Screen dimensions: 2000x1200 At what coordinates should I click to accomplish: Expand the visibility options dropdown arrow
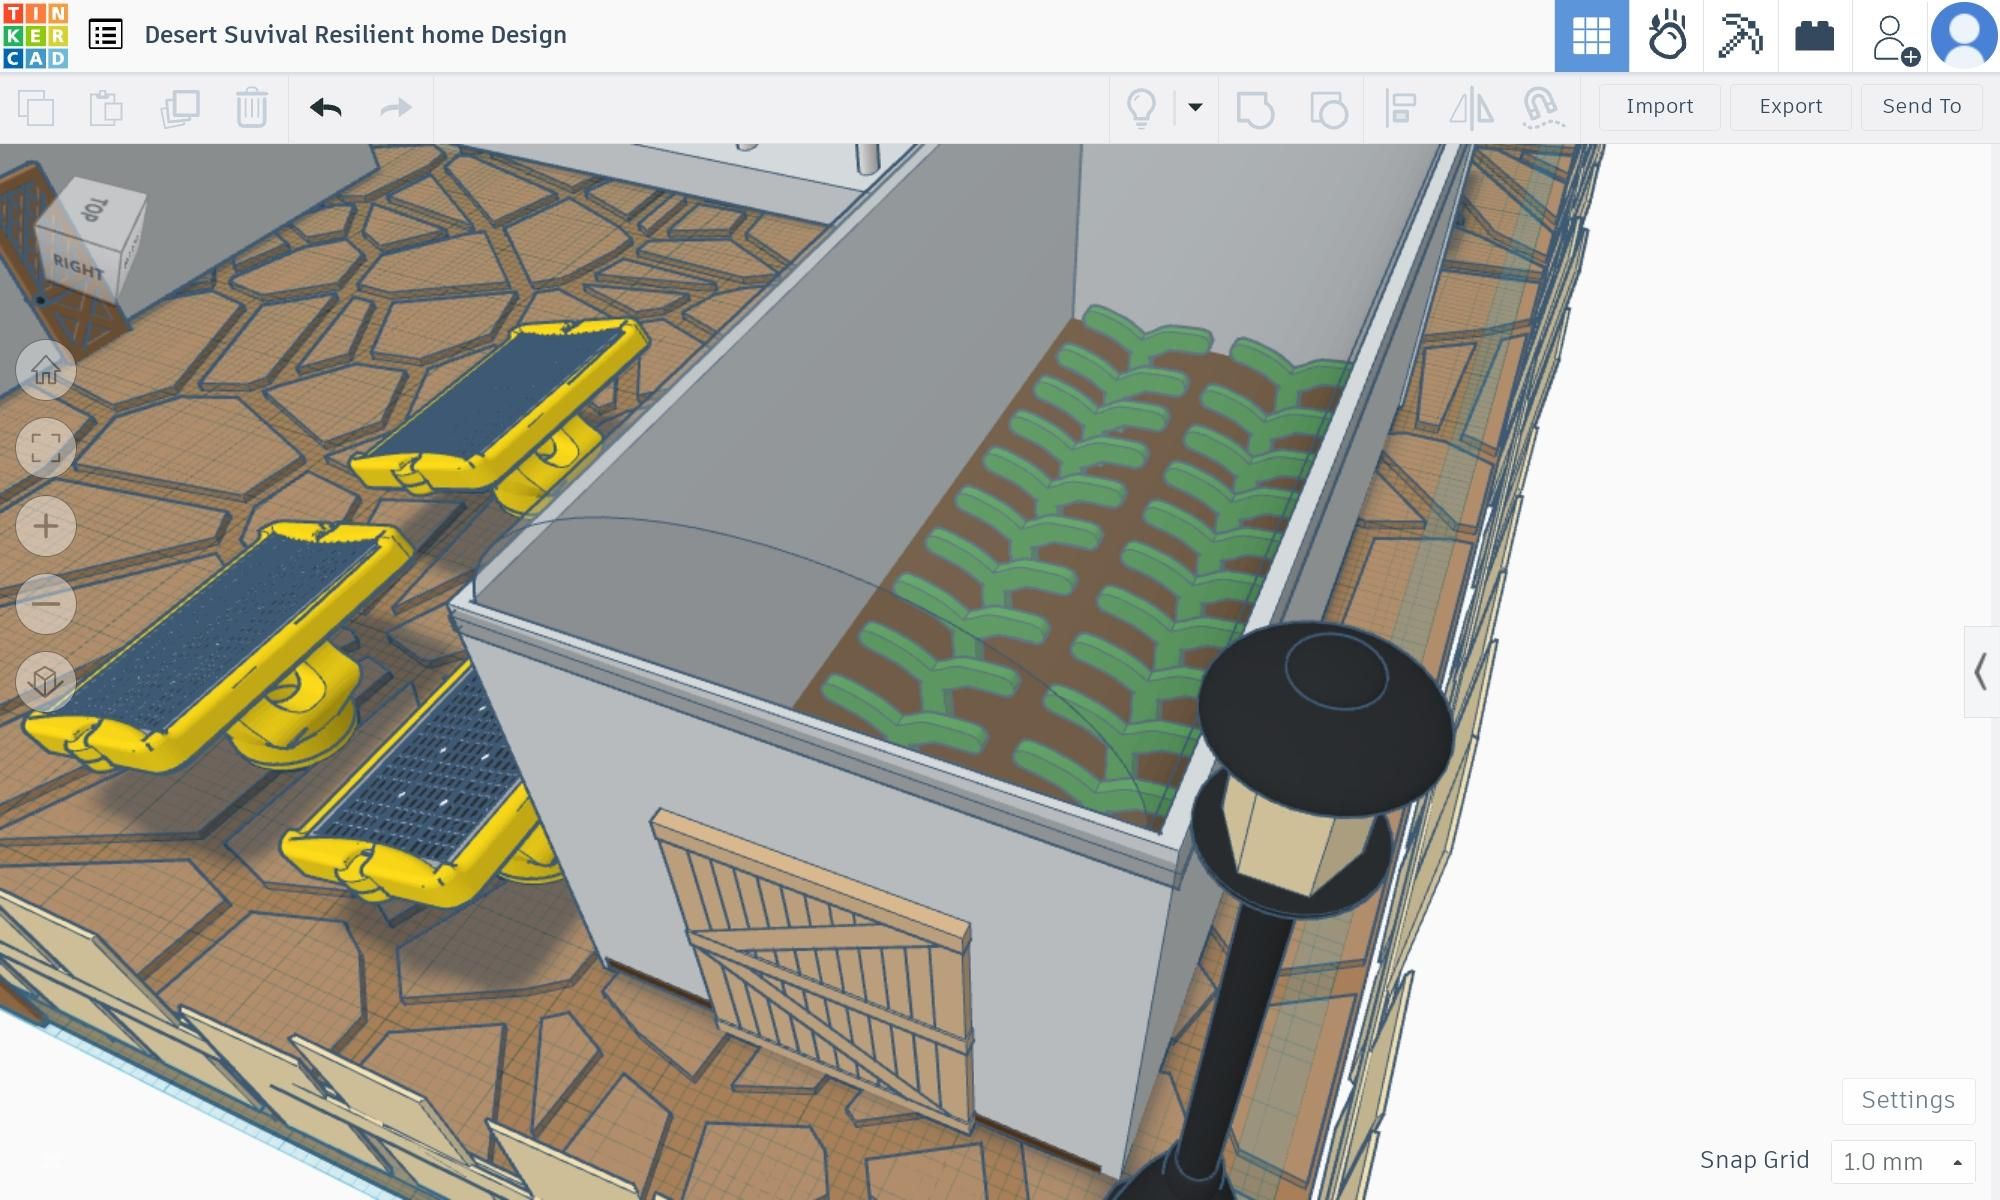pyautogui.click(x=1195, y=108)
